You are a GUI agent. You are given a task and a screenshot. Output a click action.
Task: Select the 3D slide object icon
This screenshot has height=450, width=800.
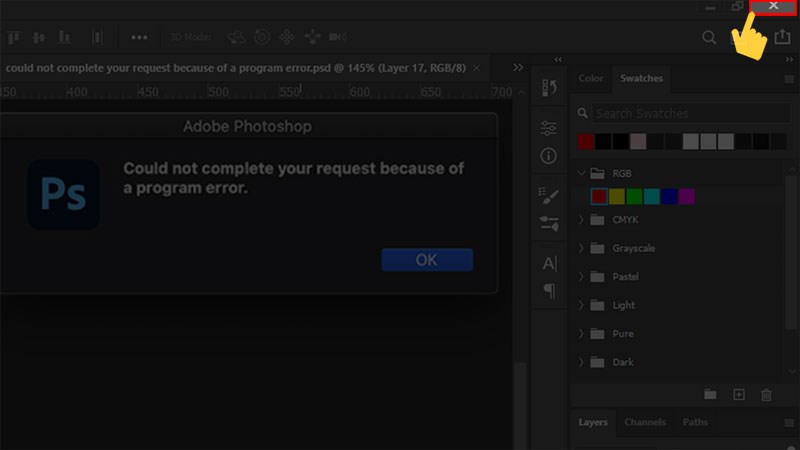(312, 37)
